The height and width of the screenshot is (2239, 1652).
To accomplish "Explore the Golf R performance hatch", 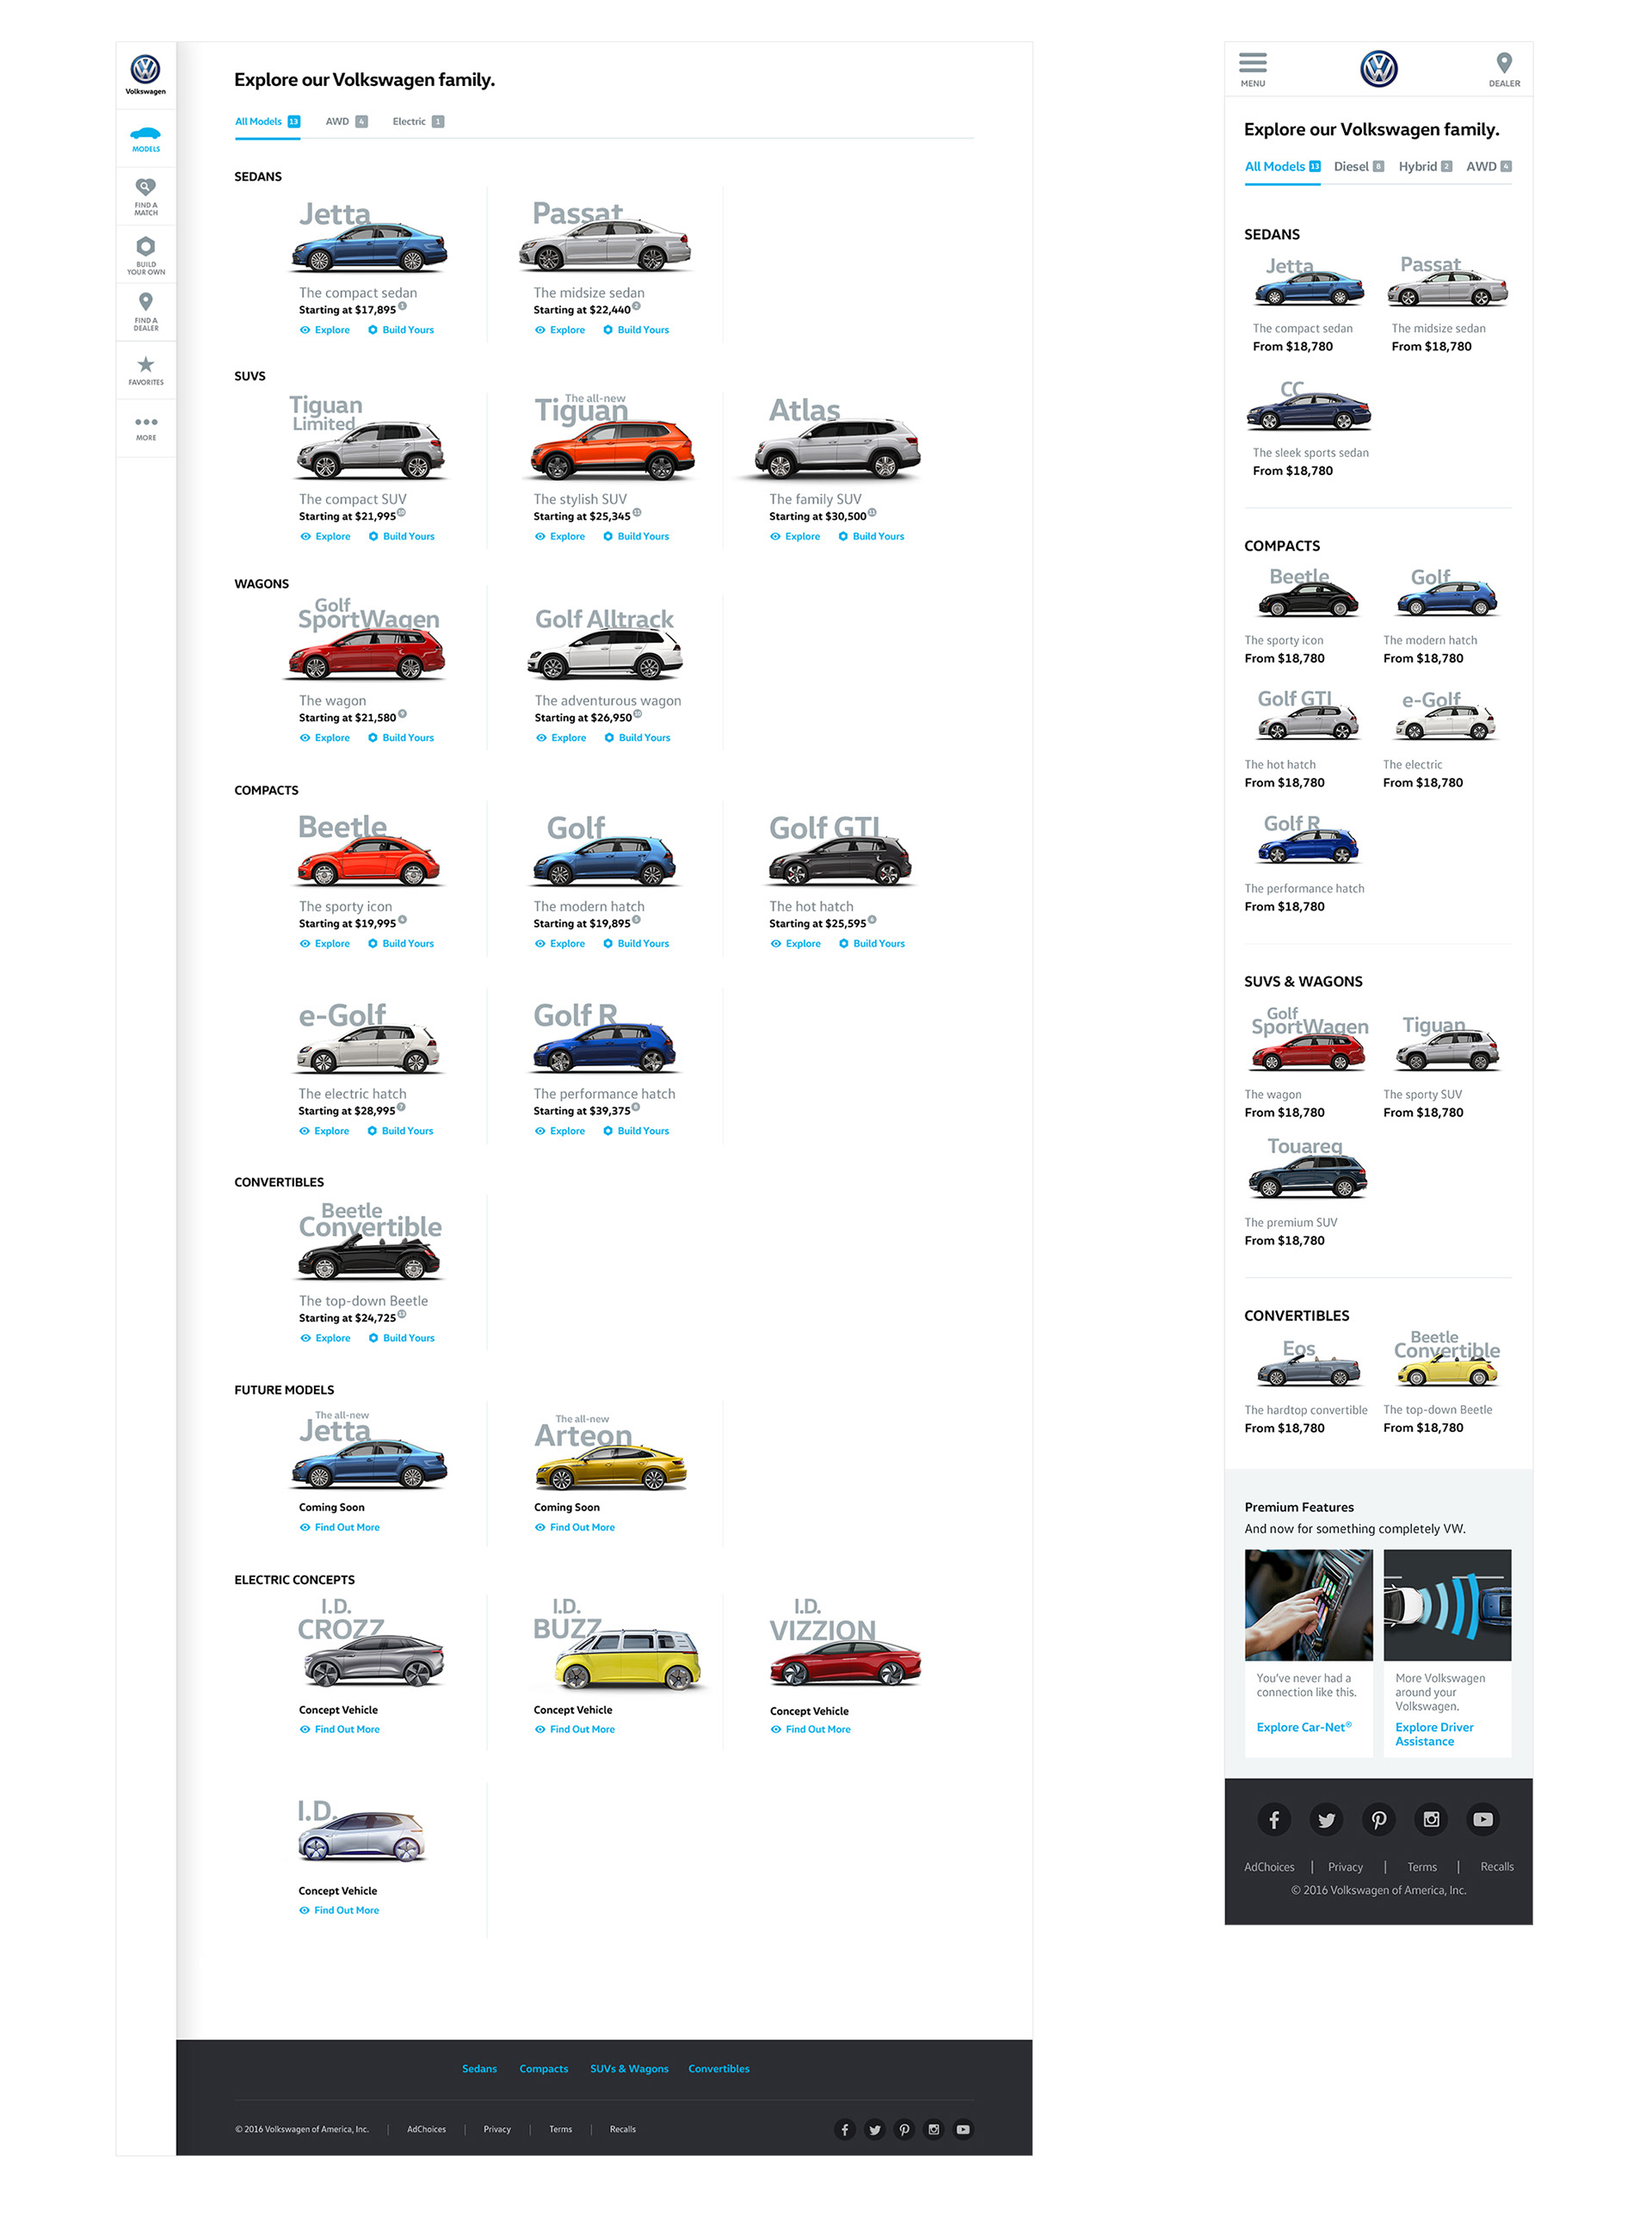I will click(560, 1131).
